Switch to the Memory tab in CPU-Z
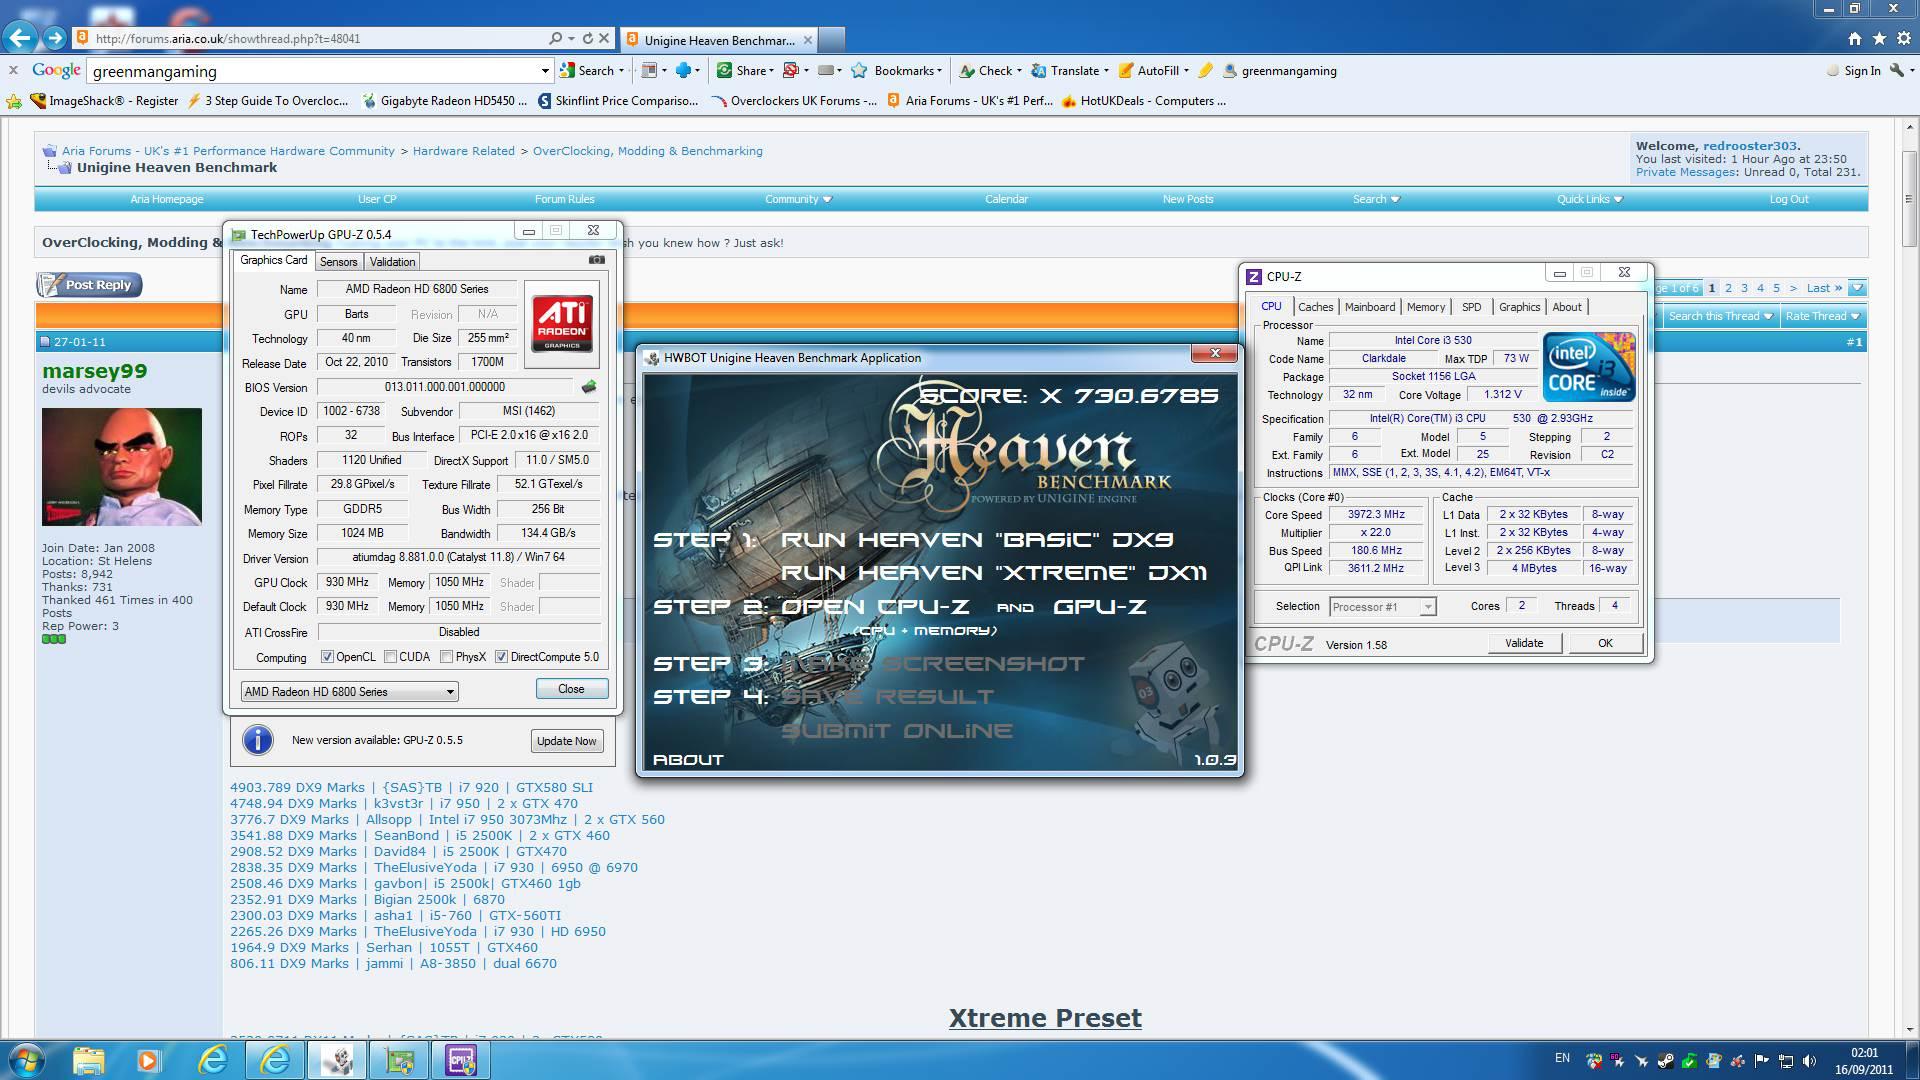1920x1080 pixels. (1425, 307)
